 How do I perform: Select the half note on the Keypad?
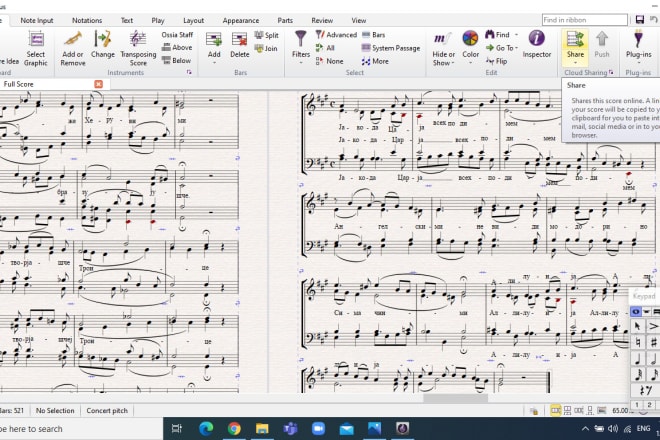point(653,359)
